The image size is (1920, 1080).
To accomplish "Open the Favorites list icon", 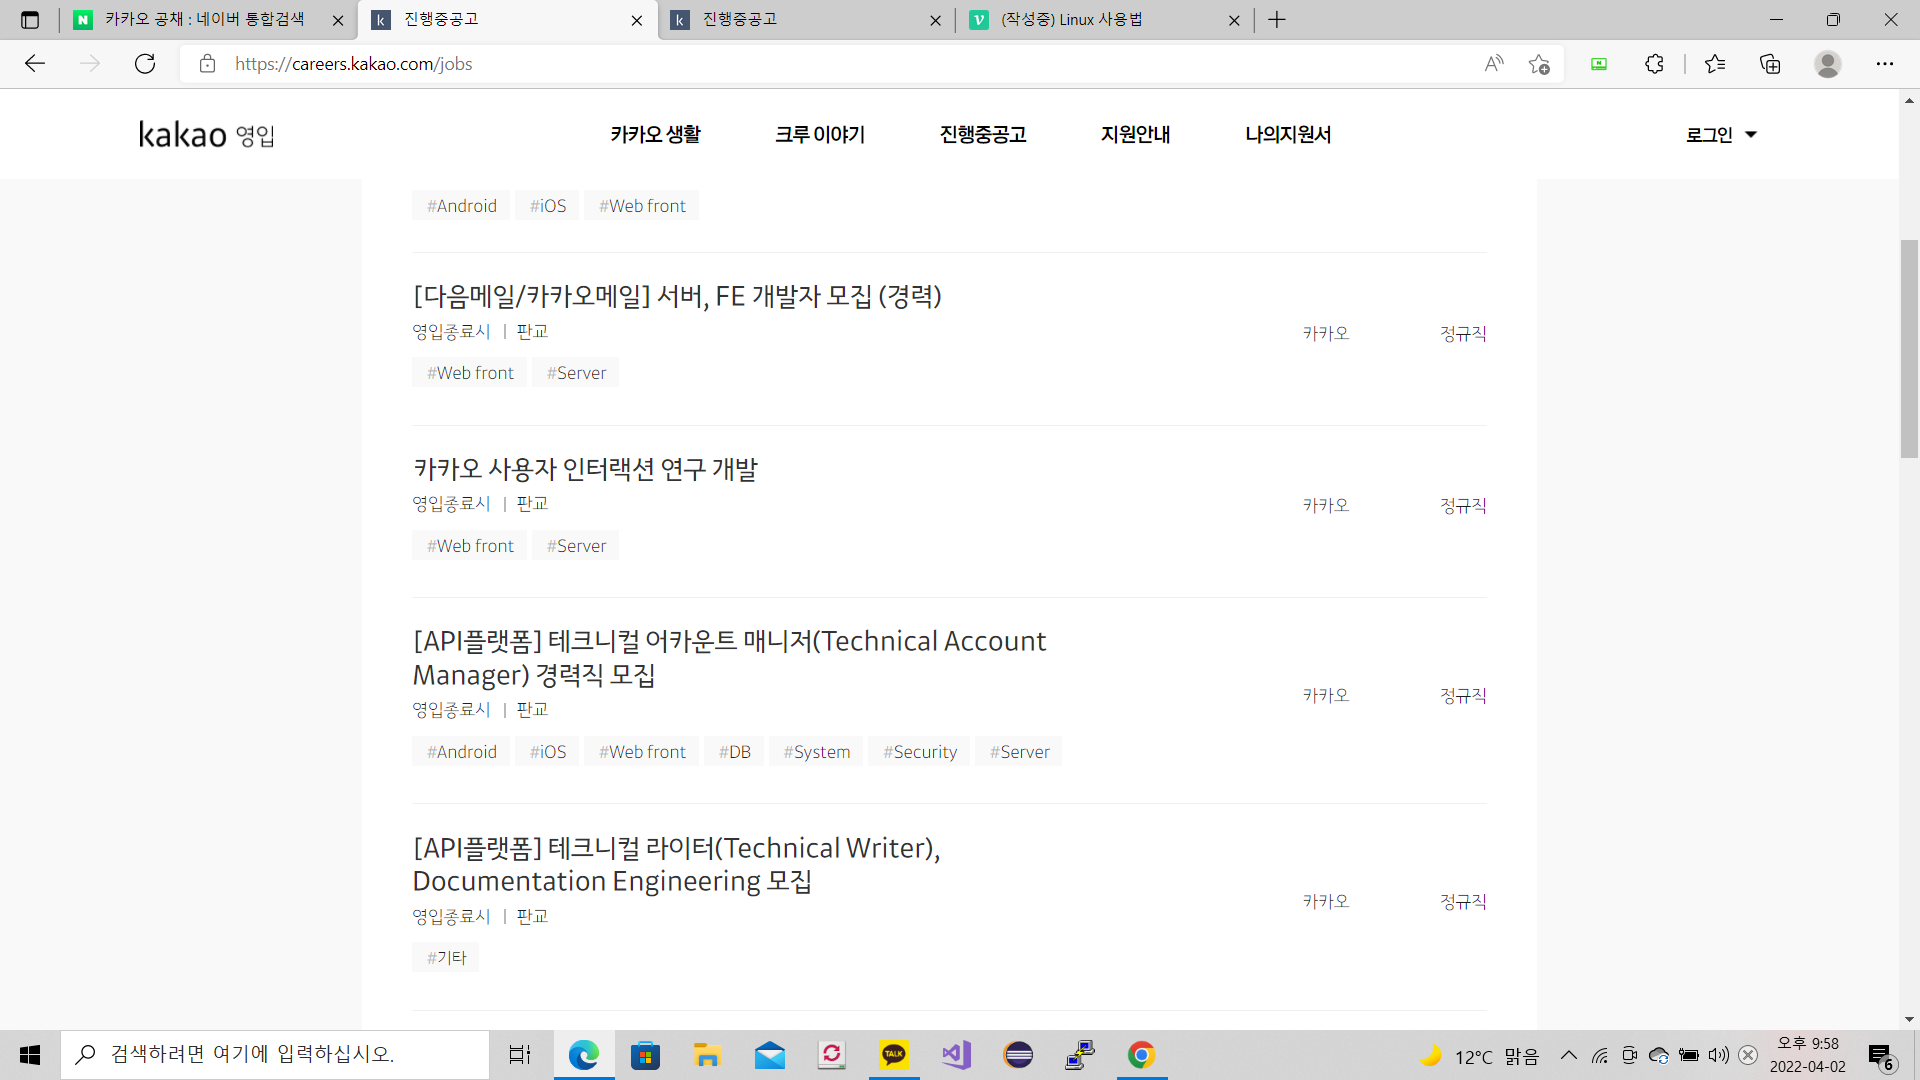I will pyautogui.click(x=1715, y=64).
